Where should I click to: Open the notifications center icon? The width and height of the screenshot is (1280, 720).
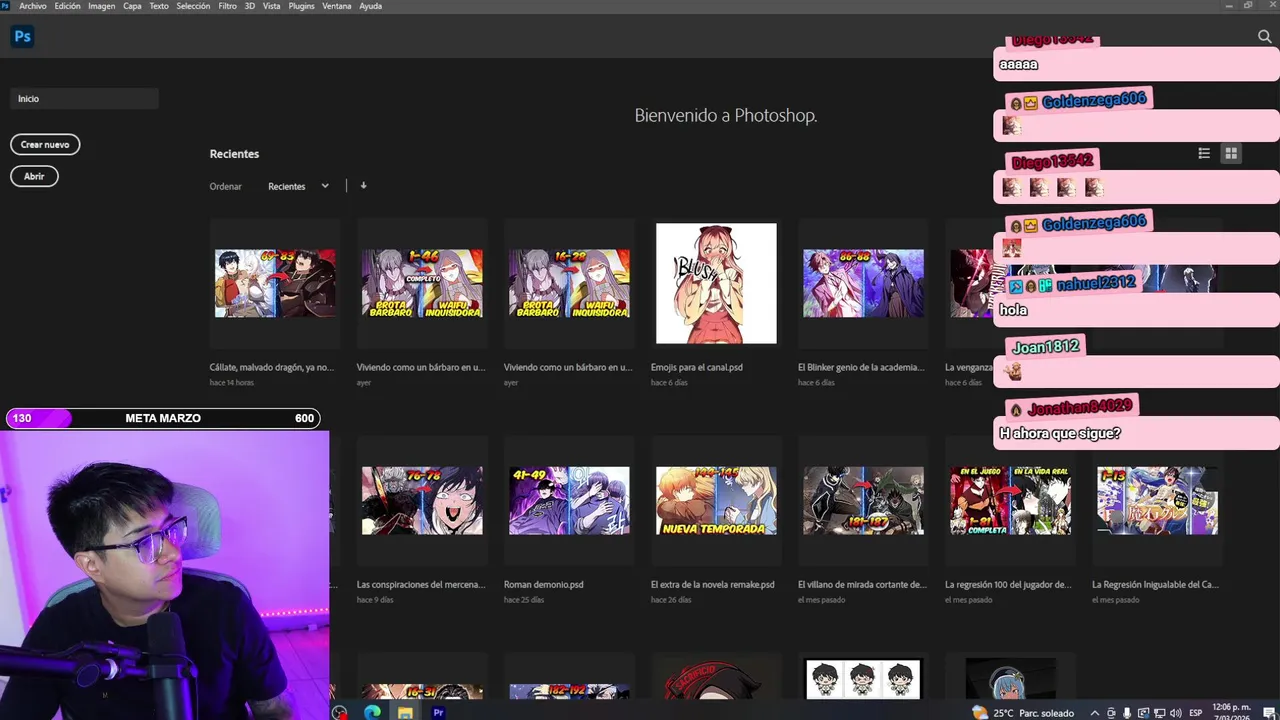(x=1268, y=713)
